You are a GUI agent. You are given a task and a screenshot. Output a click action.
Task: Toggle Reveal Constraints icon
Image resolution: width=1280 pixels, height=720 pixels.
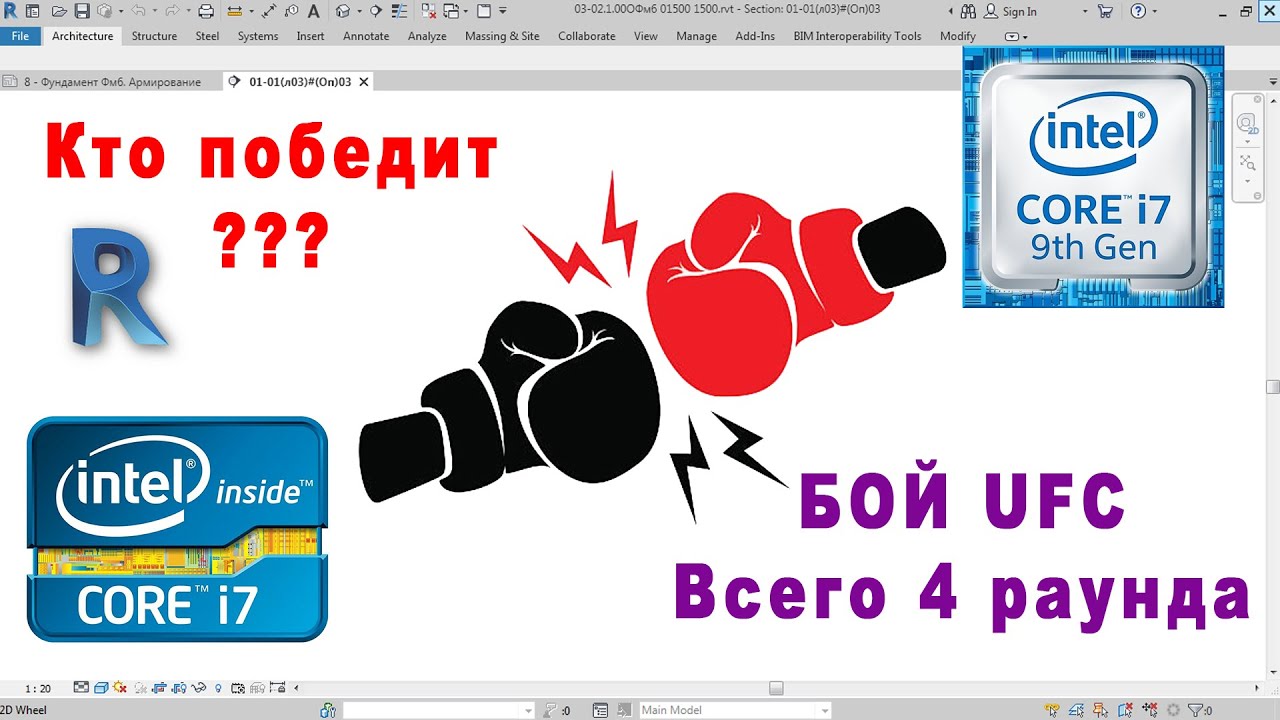point(277,688)
